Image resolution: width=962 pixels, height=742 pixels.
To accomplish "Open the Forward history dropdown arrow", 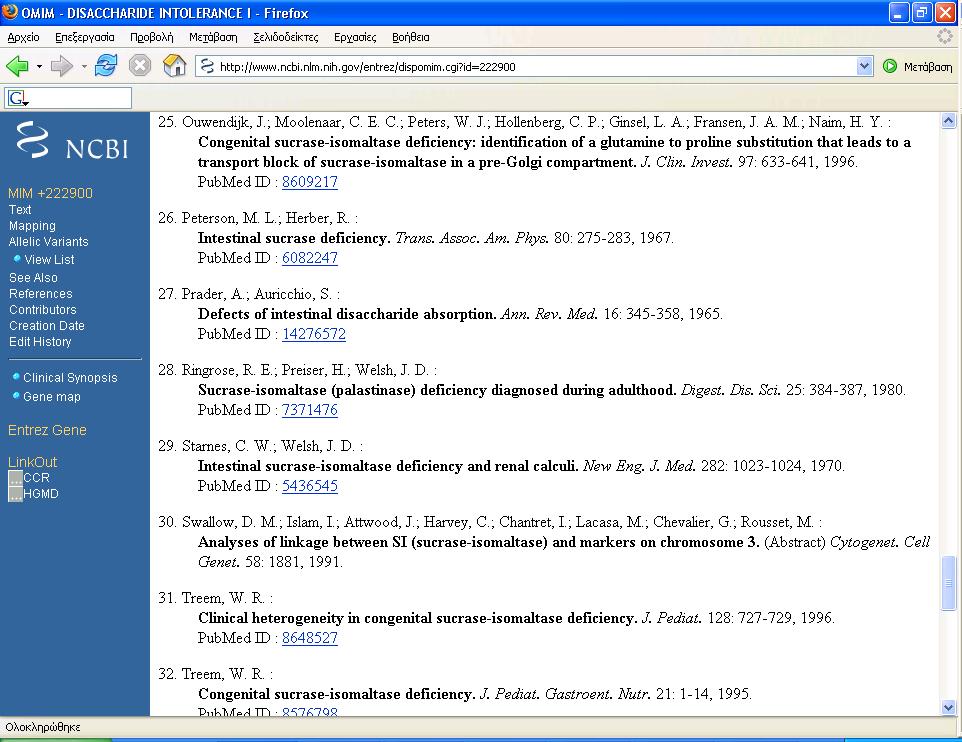I will click(83, 66).
